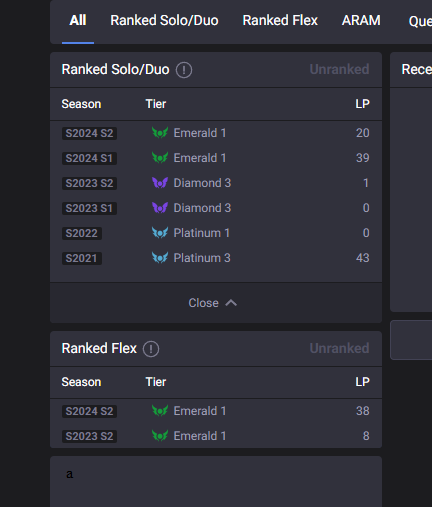
Task: Switch to the ARAM tab
Action: [361, 21]
